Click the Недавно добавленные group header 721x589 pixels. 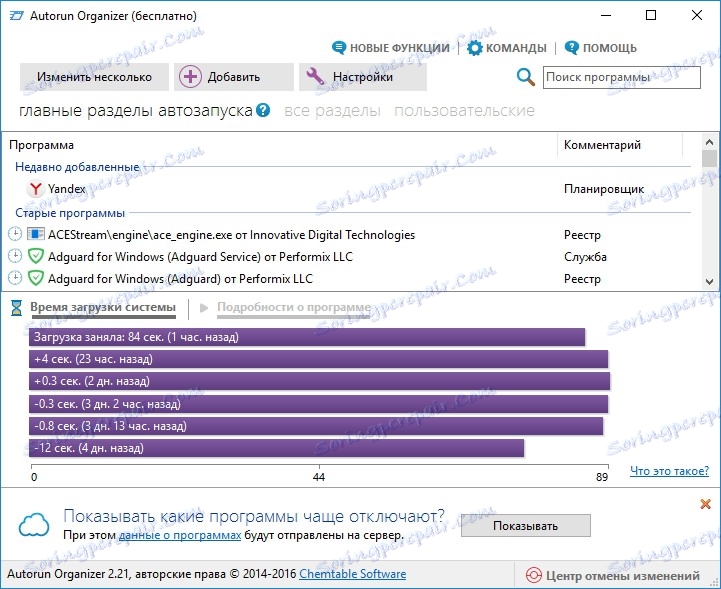pyautogui.click(x=77, y=166)
